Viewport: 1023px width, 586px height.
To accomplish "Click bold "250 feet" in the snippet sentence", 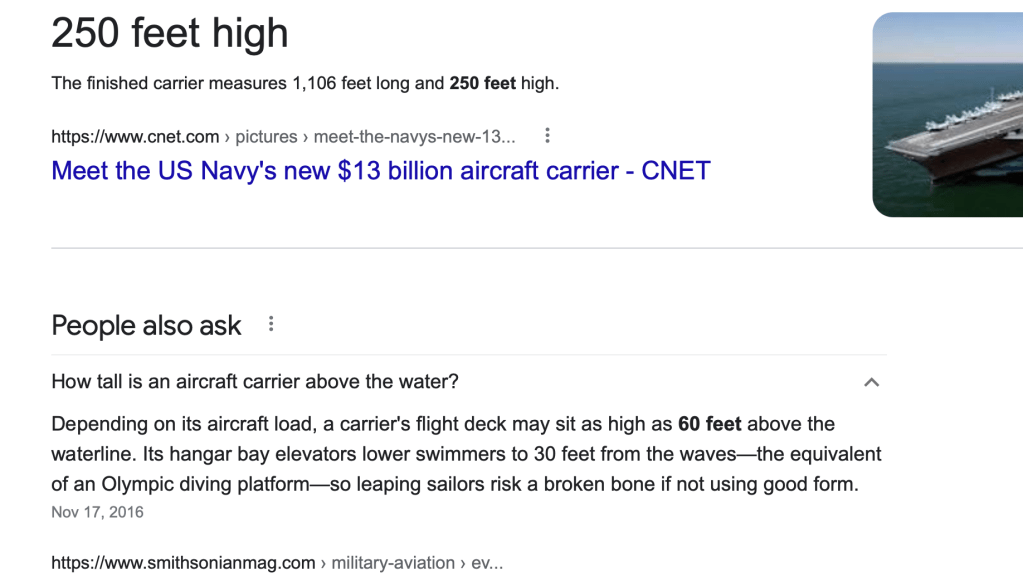I will 482,83.
